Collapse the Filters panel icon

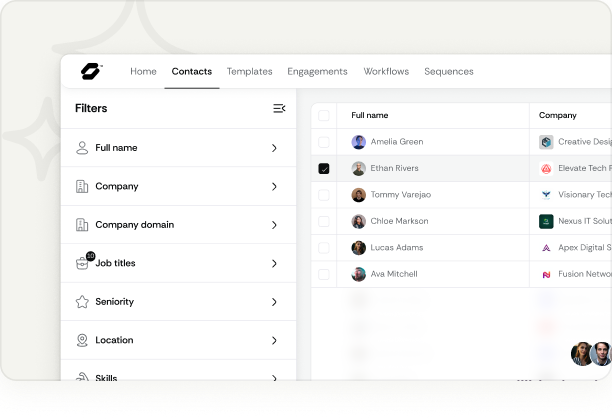(x=279, y=108)
